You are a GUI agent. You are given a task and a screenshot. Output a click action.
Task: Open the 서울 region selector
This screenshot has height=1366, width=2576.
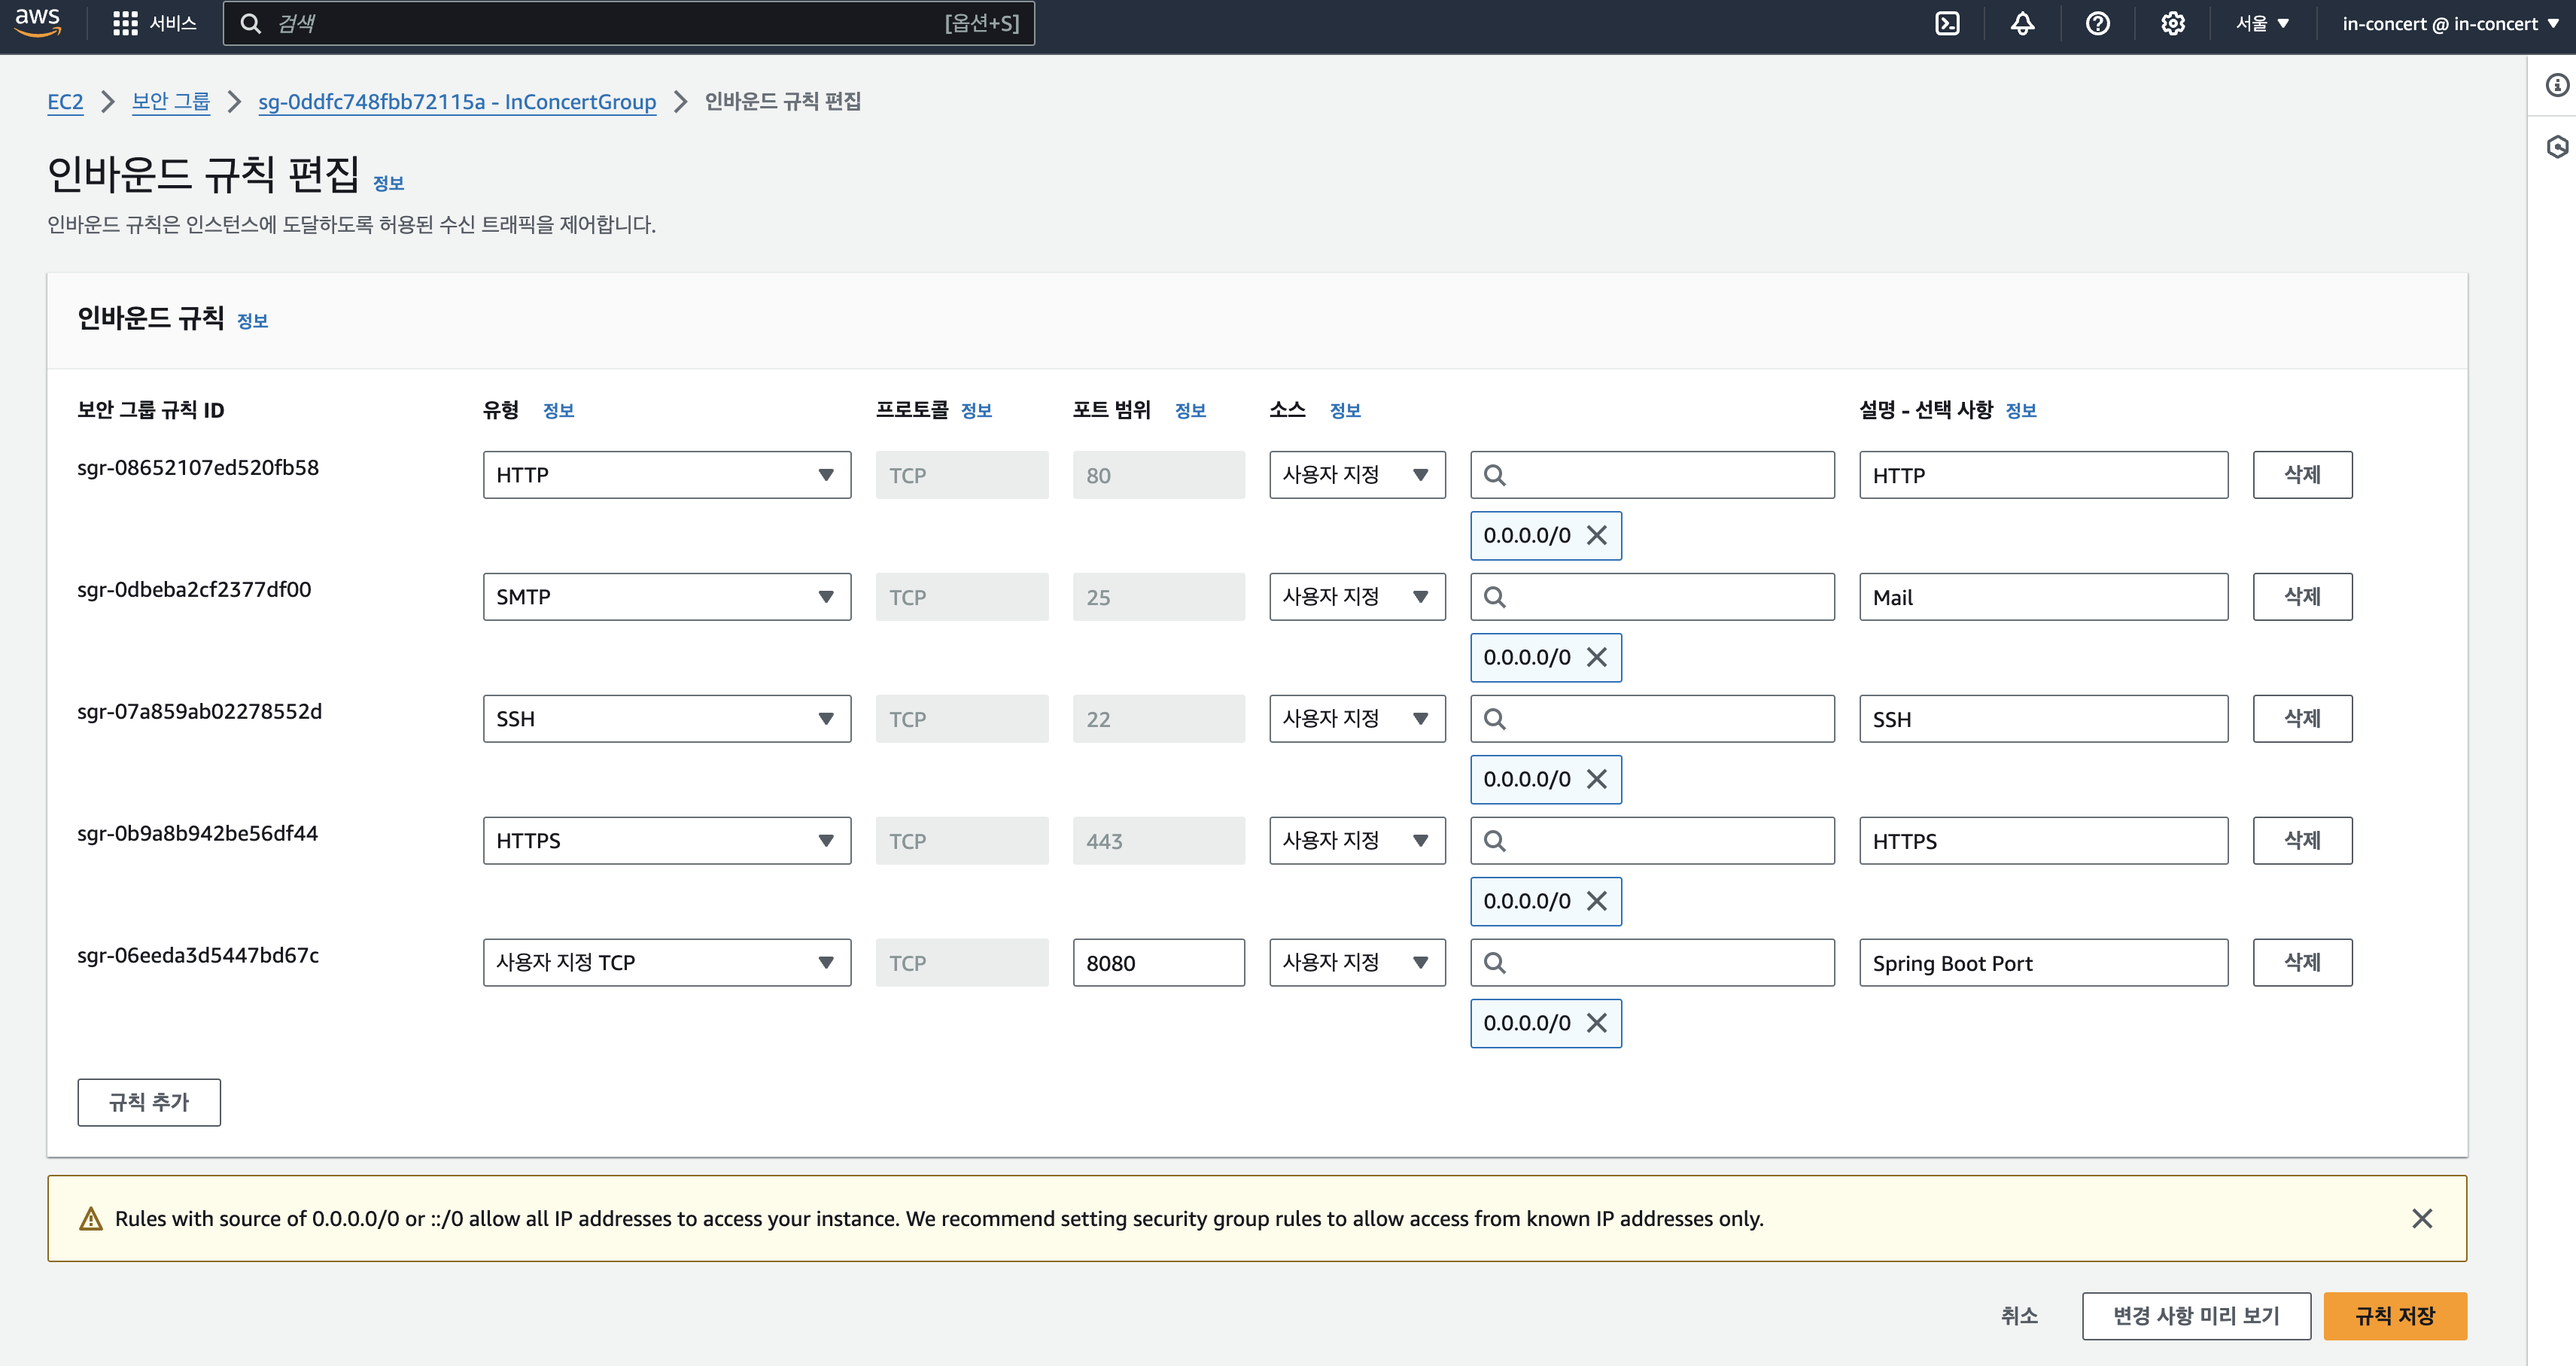click(2262, 22)
